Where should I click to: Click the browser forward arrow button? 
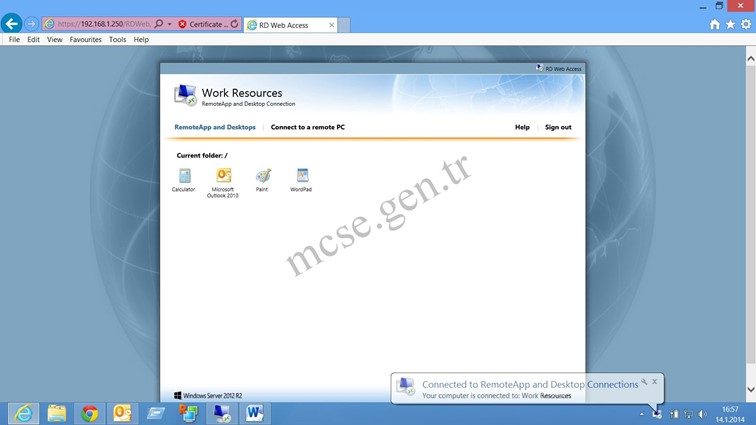(x=31, y=24)
